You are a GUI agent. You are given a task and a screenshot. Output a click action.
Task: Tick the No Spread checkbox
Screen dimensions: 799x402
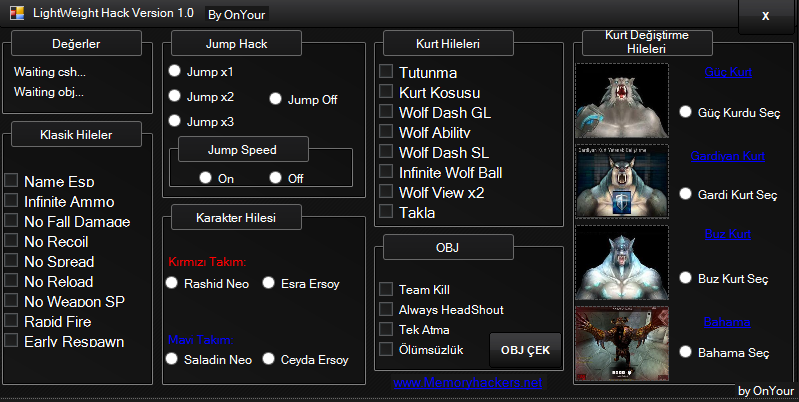click(x=11, y=260)
